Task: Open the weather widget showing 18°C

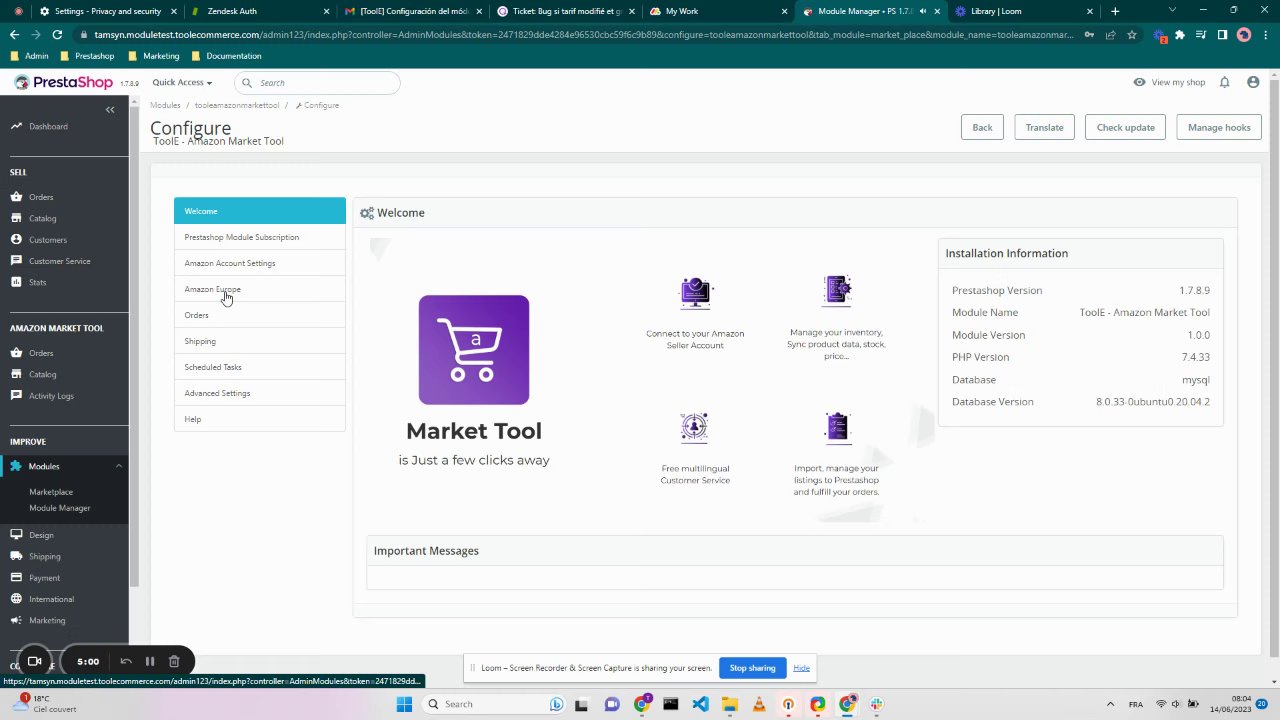Action: tap(43, 704)
